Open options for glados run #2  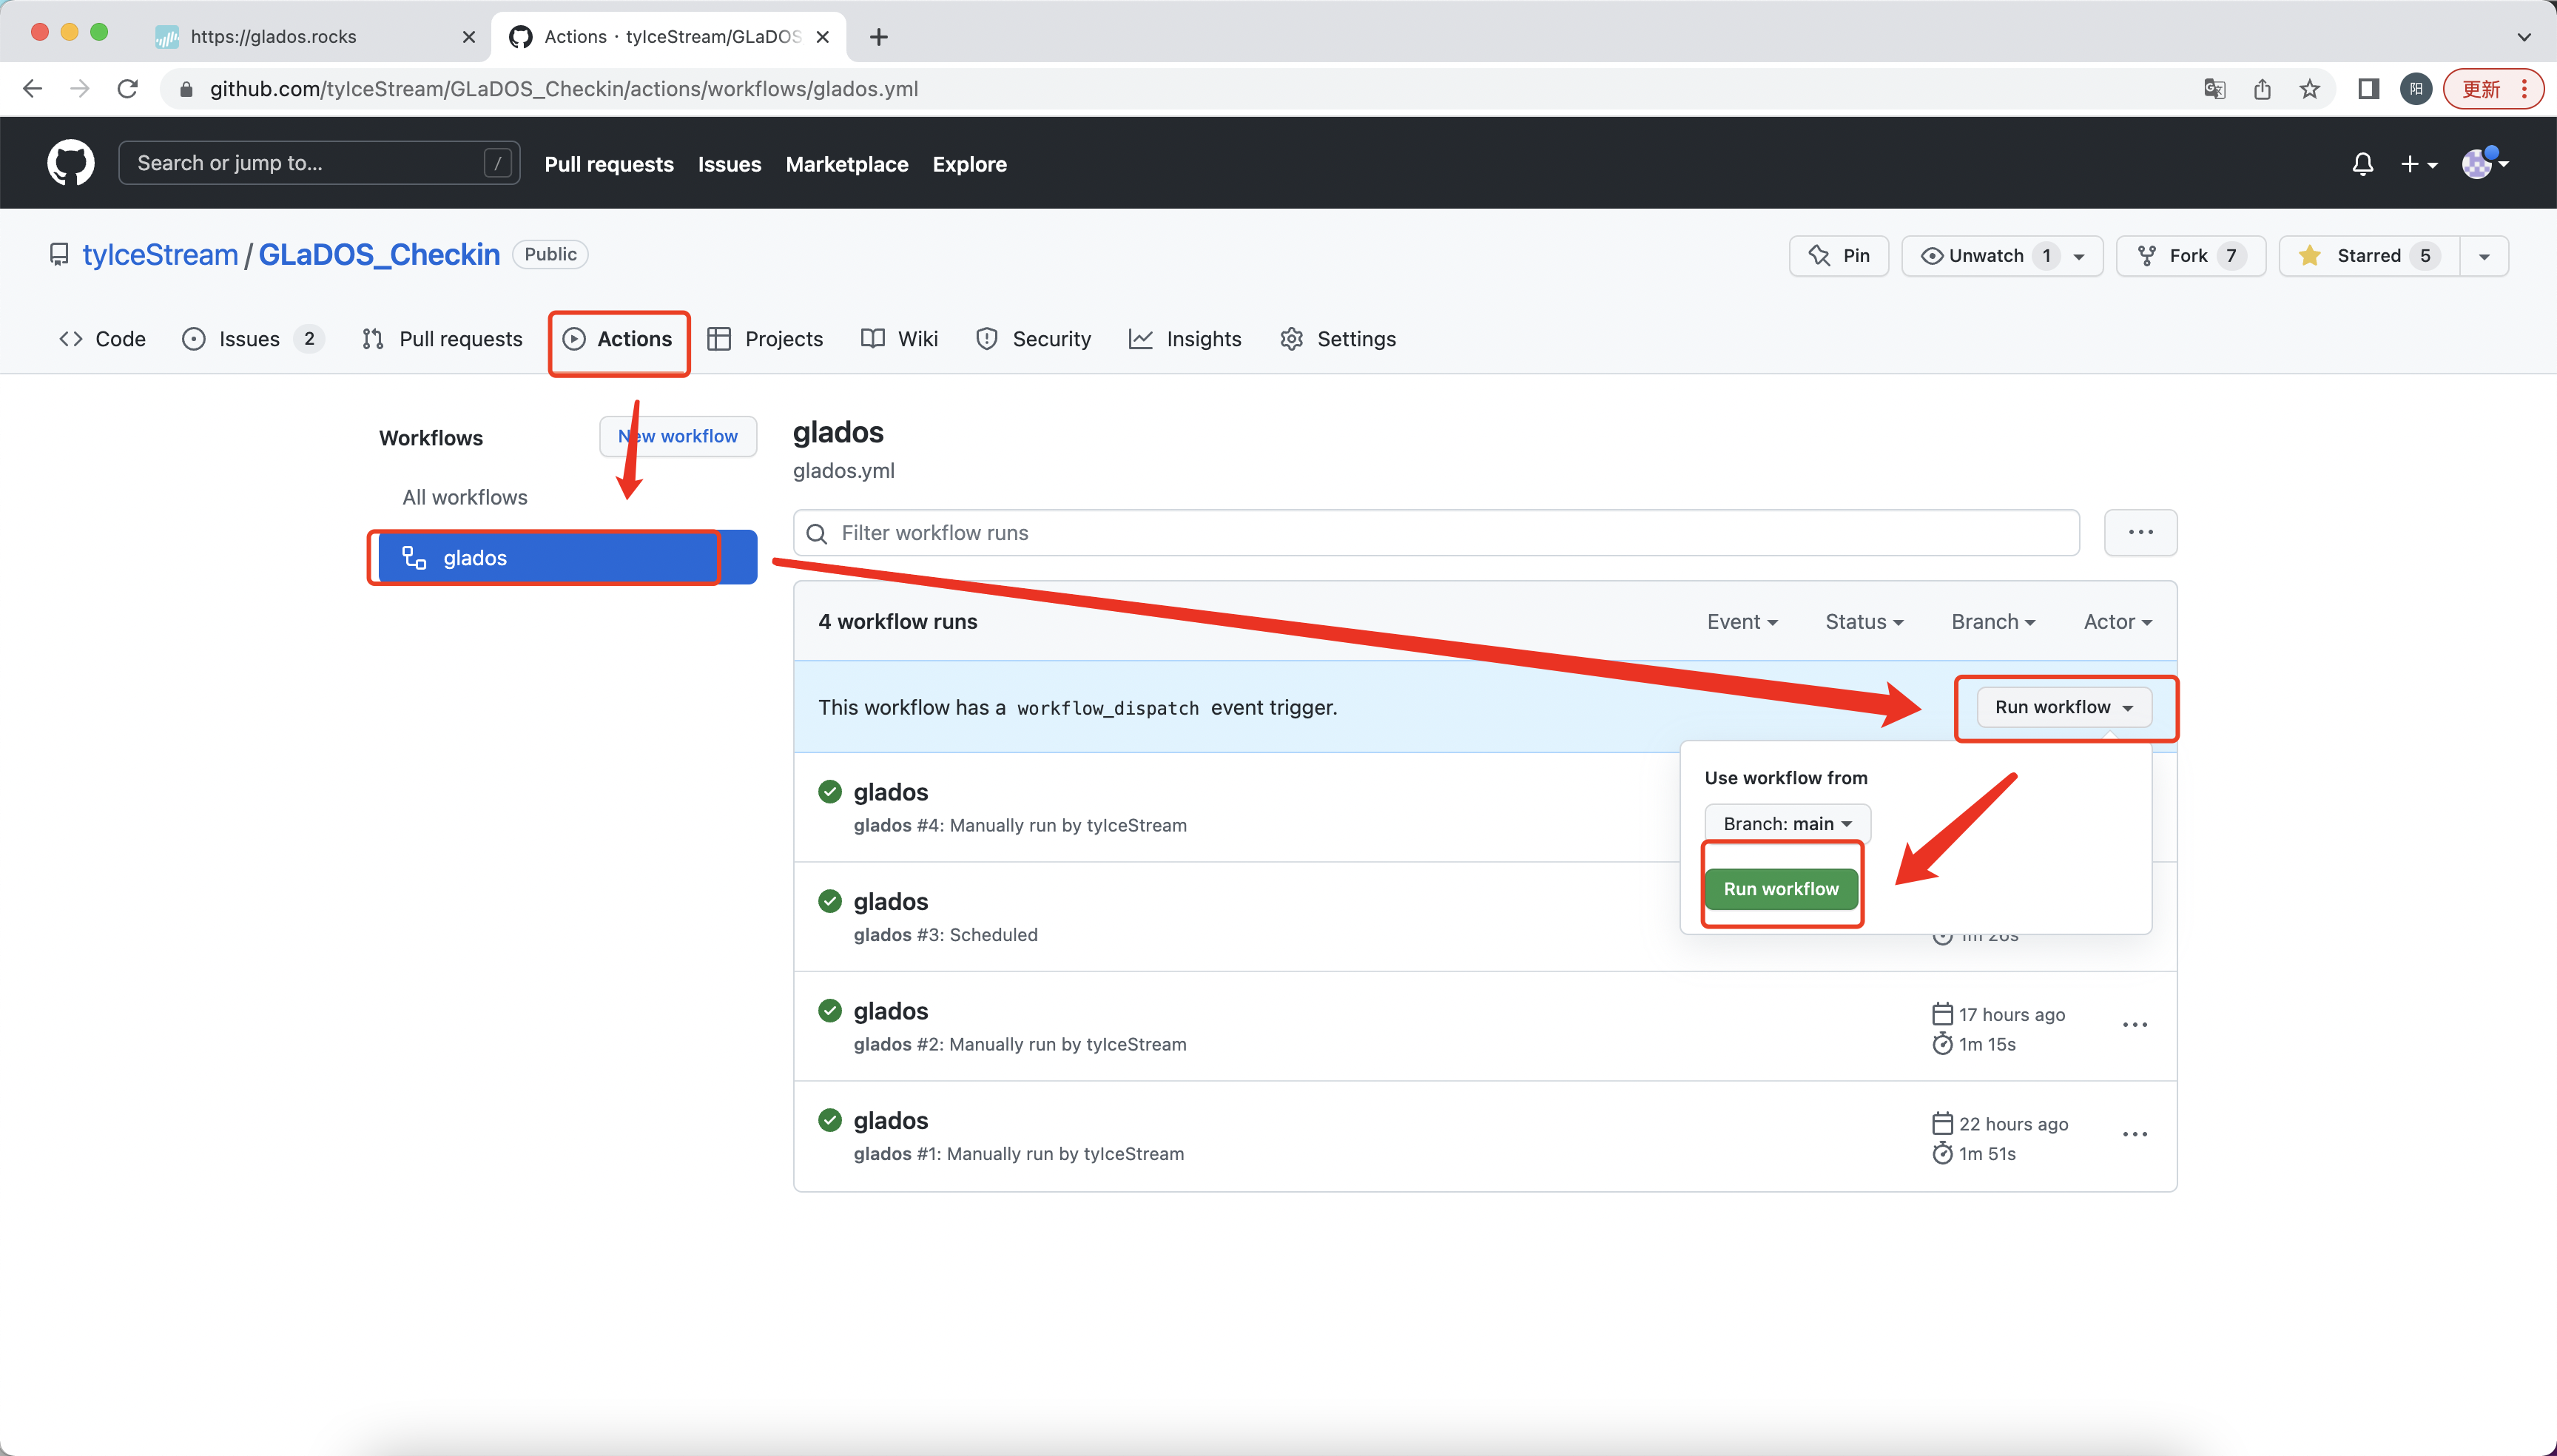2134,1025
